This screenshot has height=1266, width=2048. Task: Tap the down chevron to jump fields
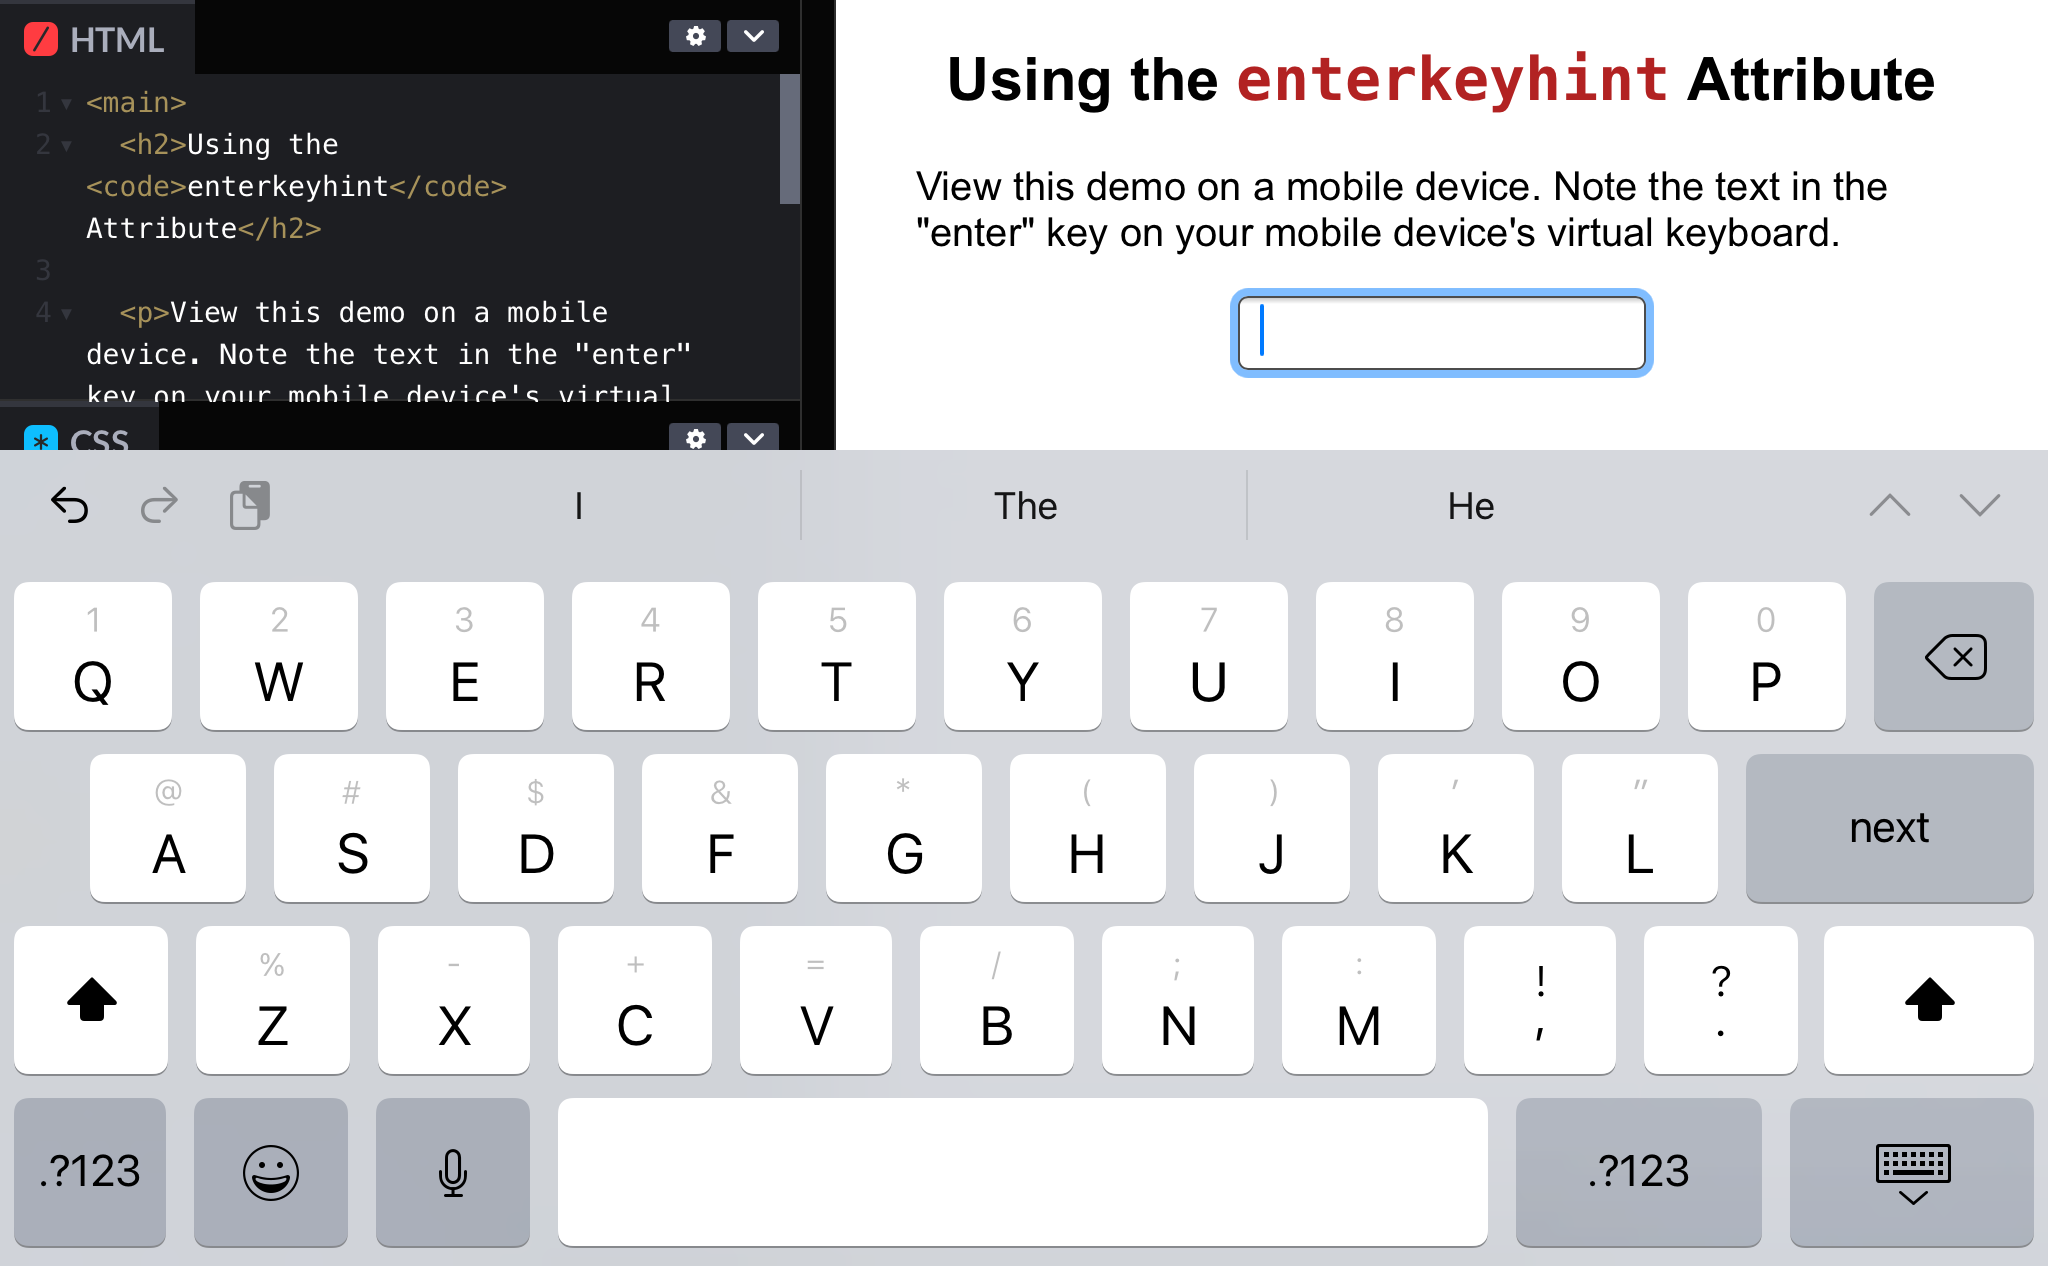click(1981, 506)
